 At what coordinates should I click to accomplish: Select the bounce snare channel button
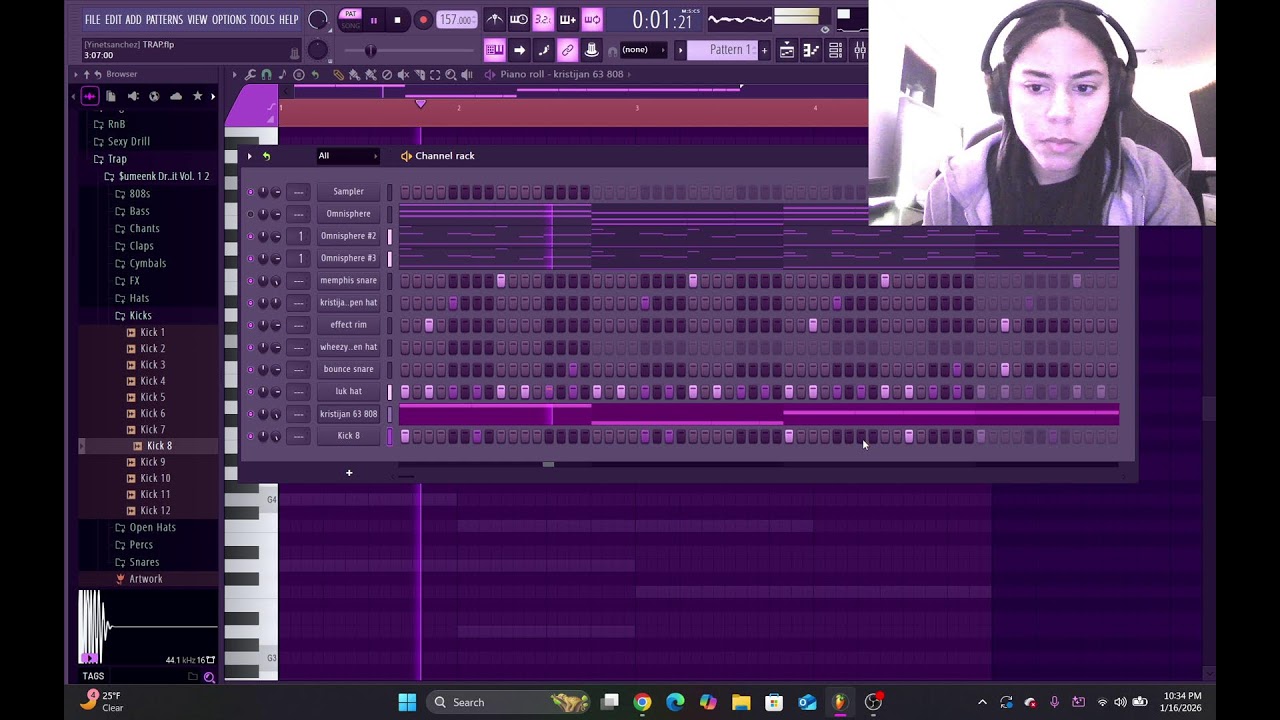(348, 369)
